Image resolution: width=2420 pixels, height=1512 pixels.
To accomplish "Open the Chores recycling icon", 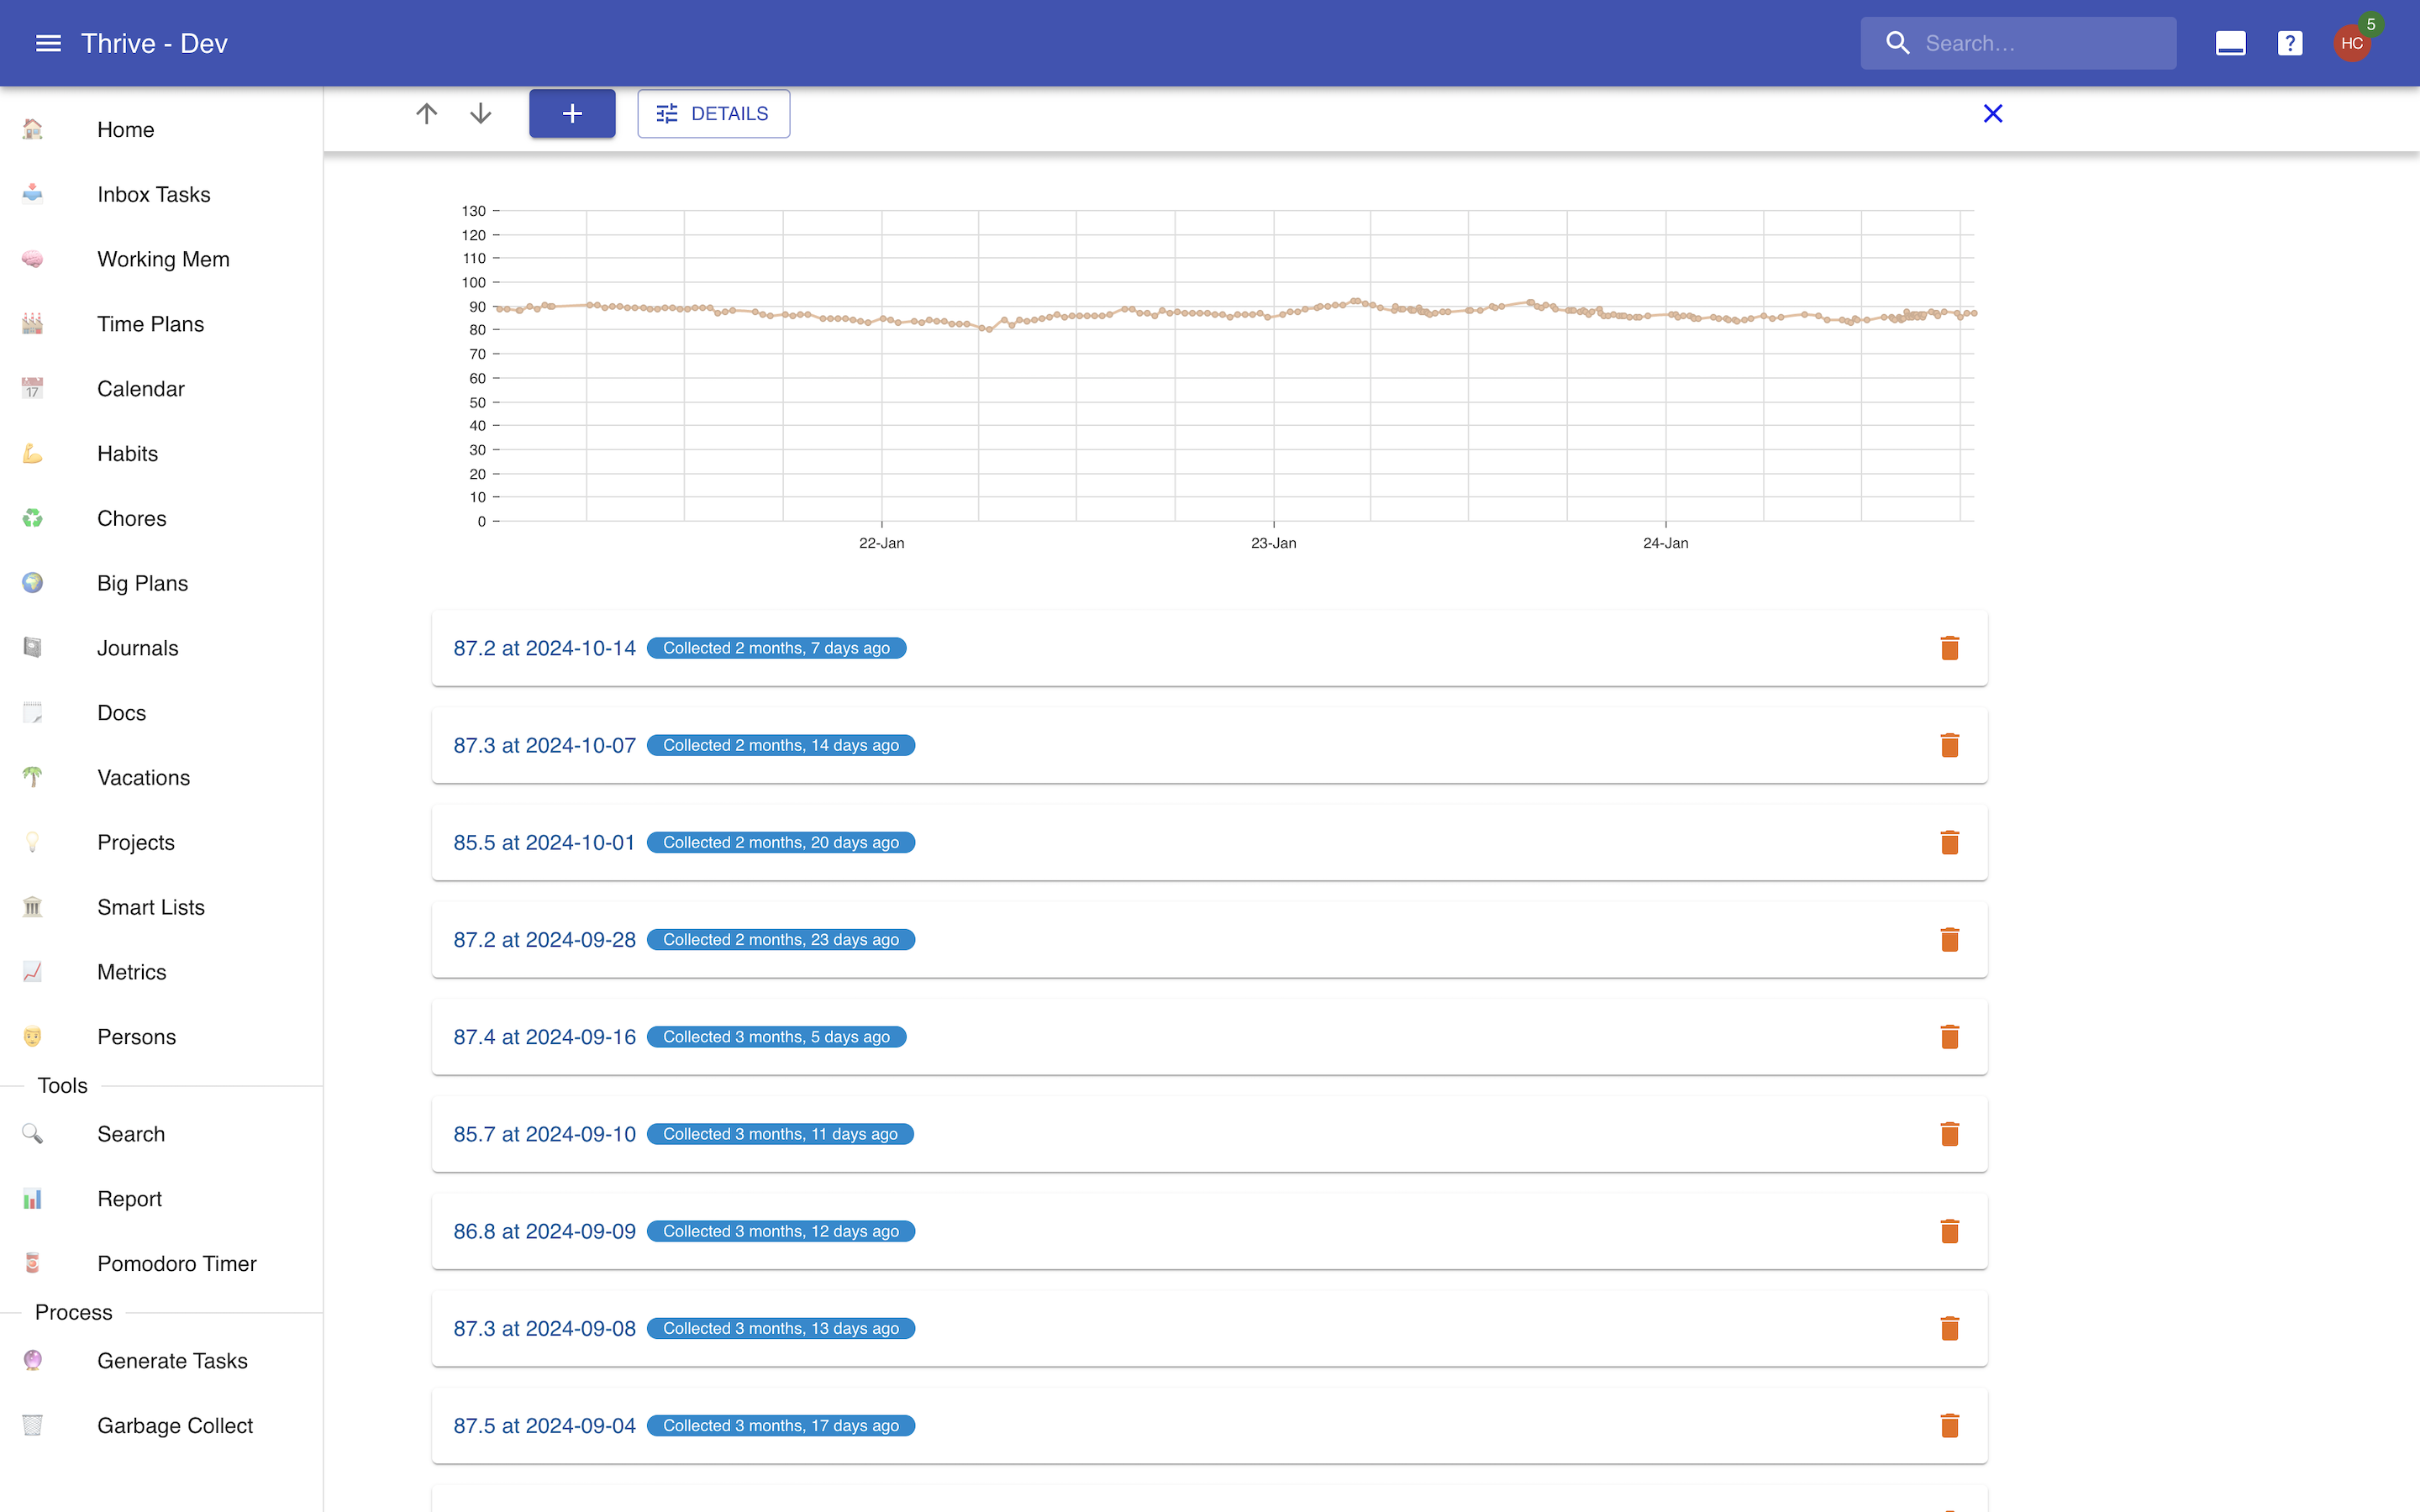I will pos(32,518).
